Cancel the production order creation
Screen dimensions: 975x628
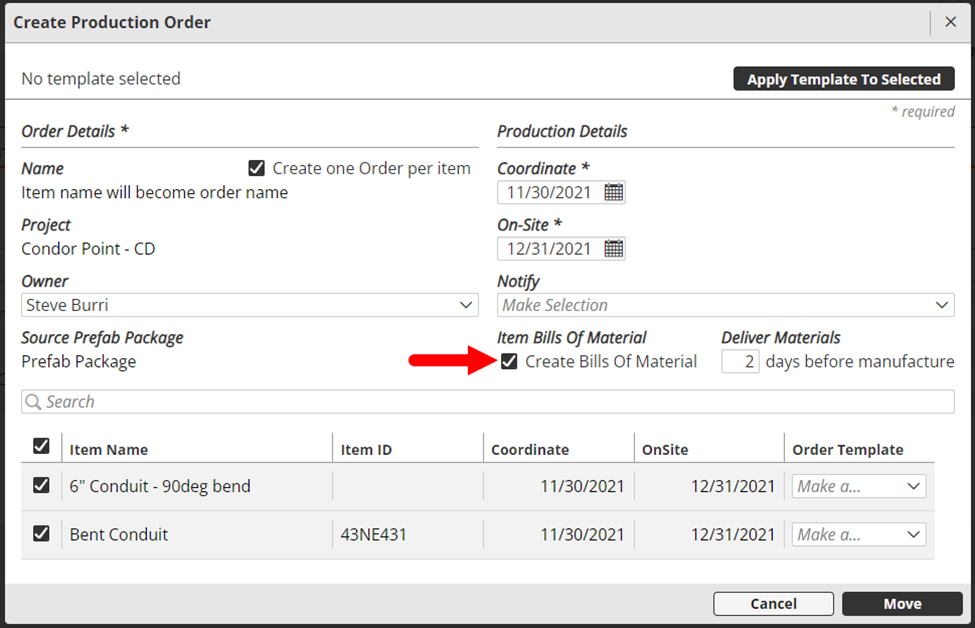click(773, 603)
